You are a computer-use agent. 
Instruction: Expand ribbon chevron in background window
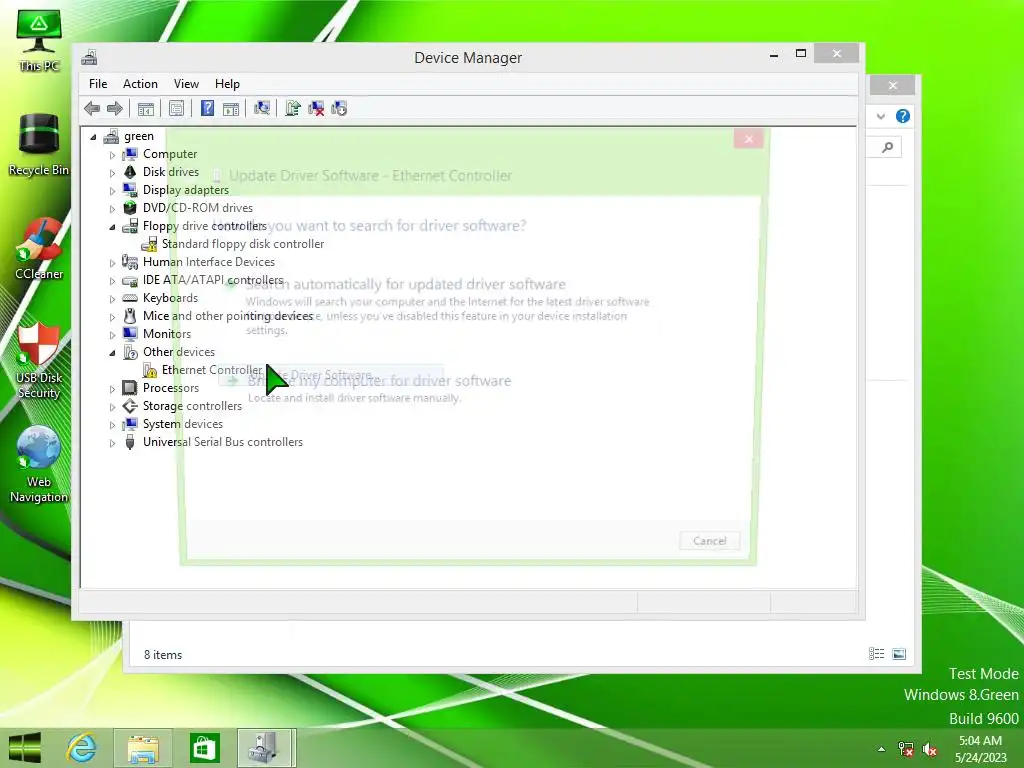click(x=881, y=116)
